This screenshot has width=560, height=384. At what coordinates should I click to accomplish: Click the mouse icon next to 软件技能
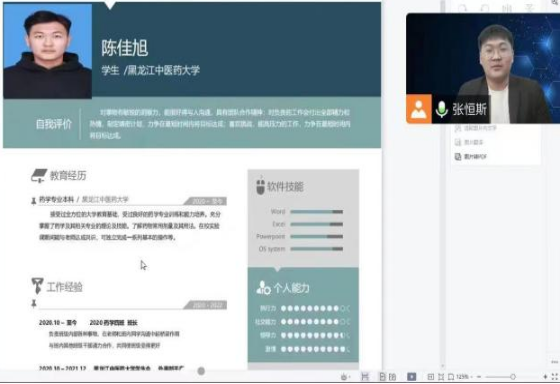[x=260, y=187]
